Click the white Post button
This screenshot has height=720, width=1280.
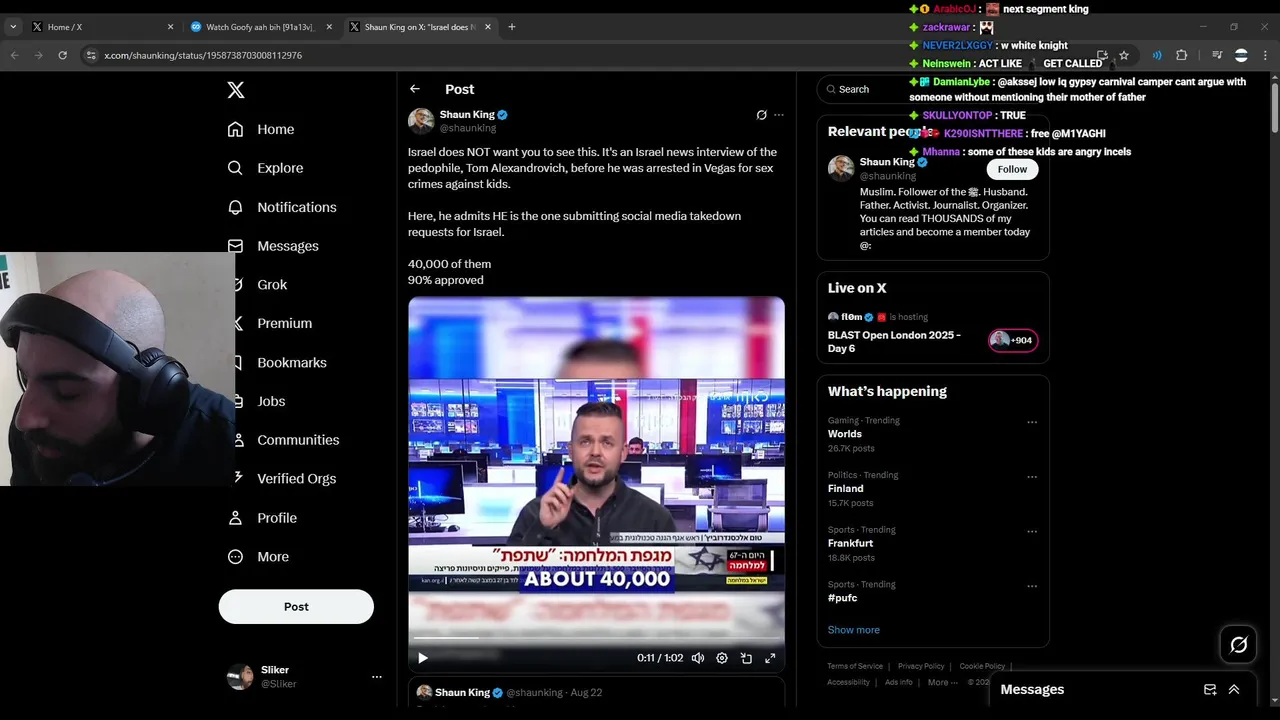coord(296,607)
